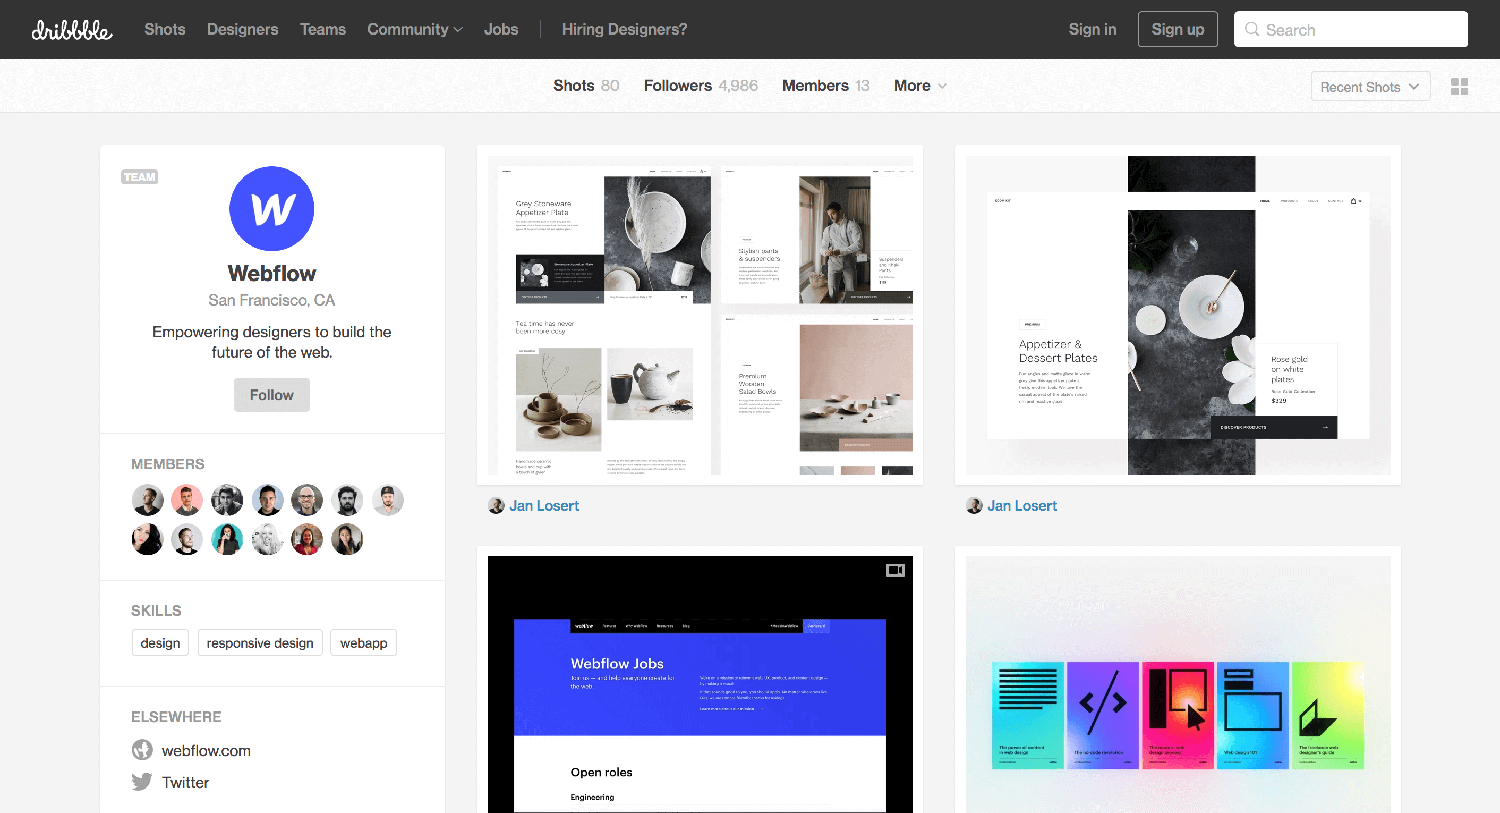Click the Twitter bird icon
Image resolution: width=1500 pixels, height=813 pixels.
click(x=142, y=782)
